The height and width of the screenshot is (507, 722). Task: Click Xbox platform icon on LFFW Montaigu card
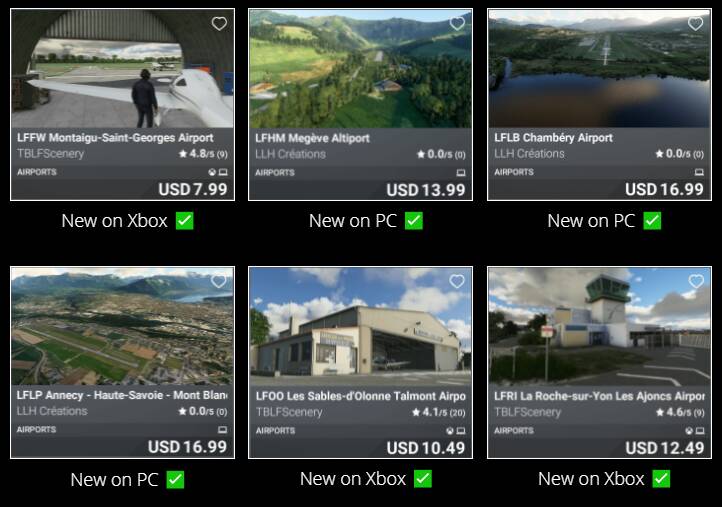point(212,172)
